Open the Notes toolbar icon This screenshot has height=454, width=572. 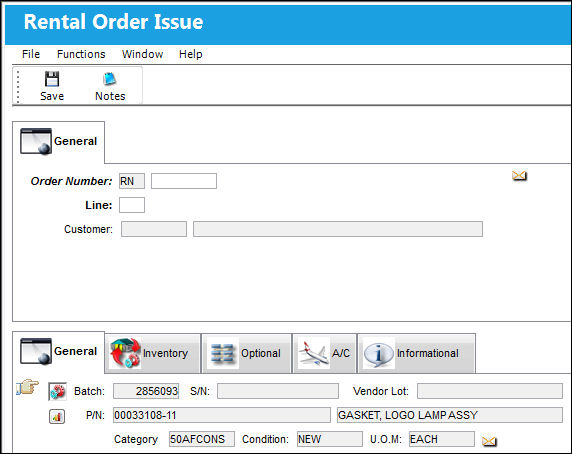(110, 86)
